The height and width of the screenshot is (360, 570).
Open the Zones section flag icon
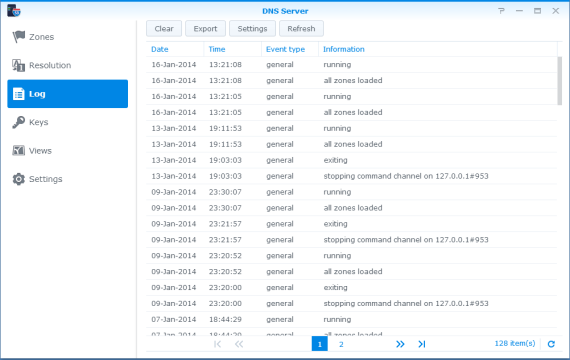[x=19, y=37]
